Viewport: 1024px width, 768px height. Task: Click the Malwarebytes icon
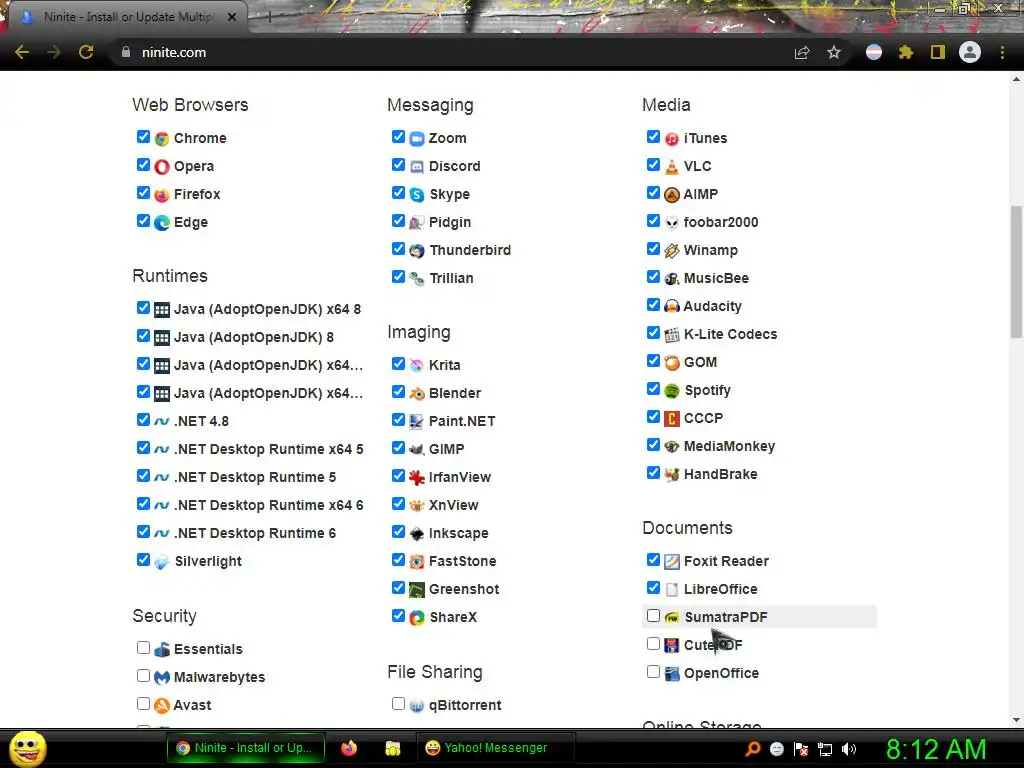[x=162, y=677]
